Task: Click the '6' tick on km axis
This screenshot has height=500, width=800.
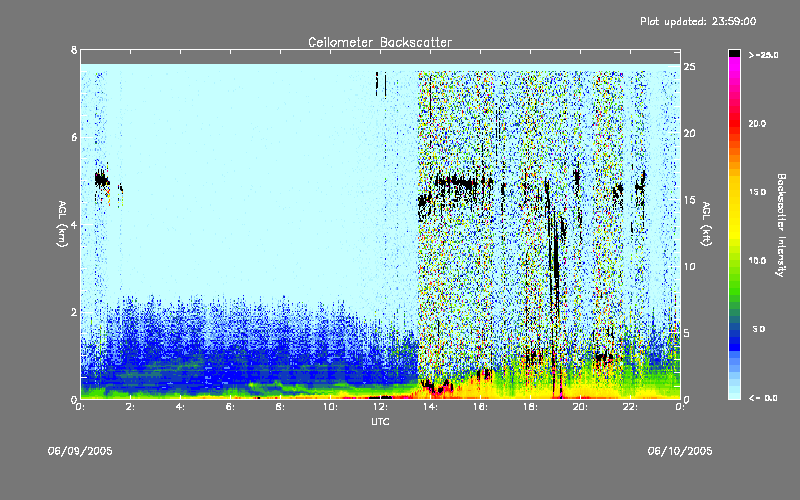Action: tap(74, 137)
